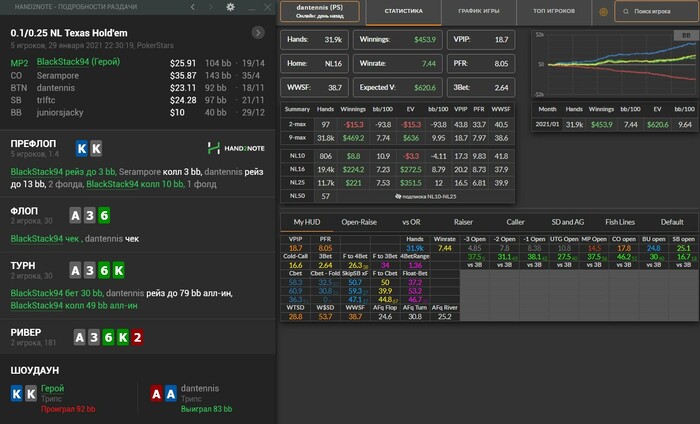Click the flop Ace card
The height and width of the screenshot is (424, 700).
coord(75,216)
